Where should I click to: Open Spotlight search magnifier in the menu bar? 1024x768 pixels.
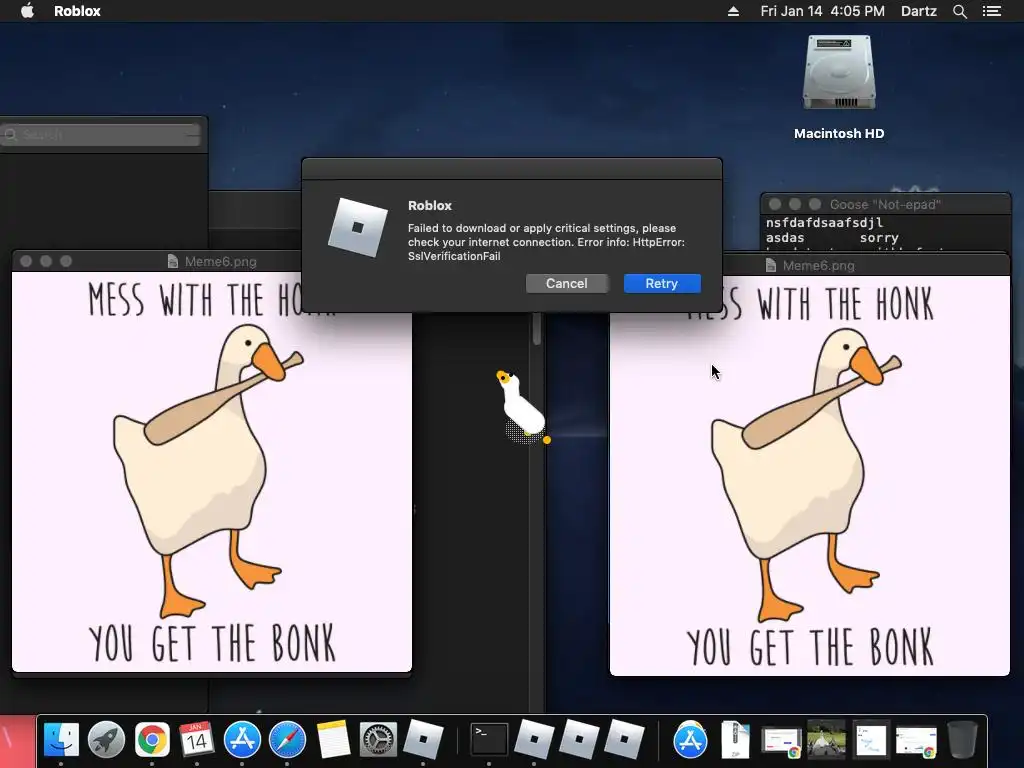tap(959, 11)
